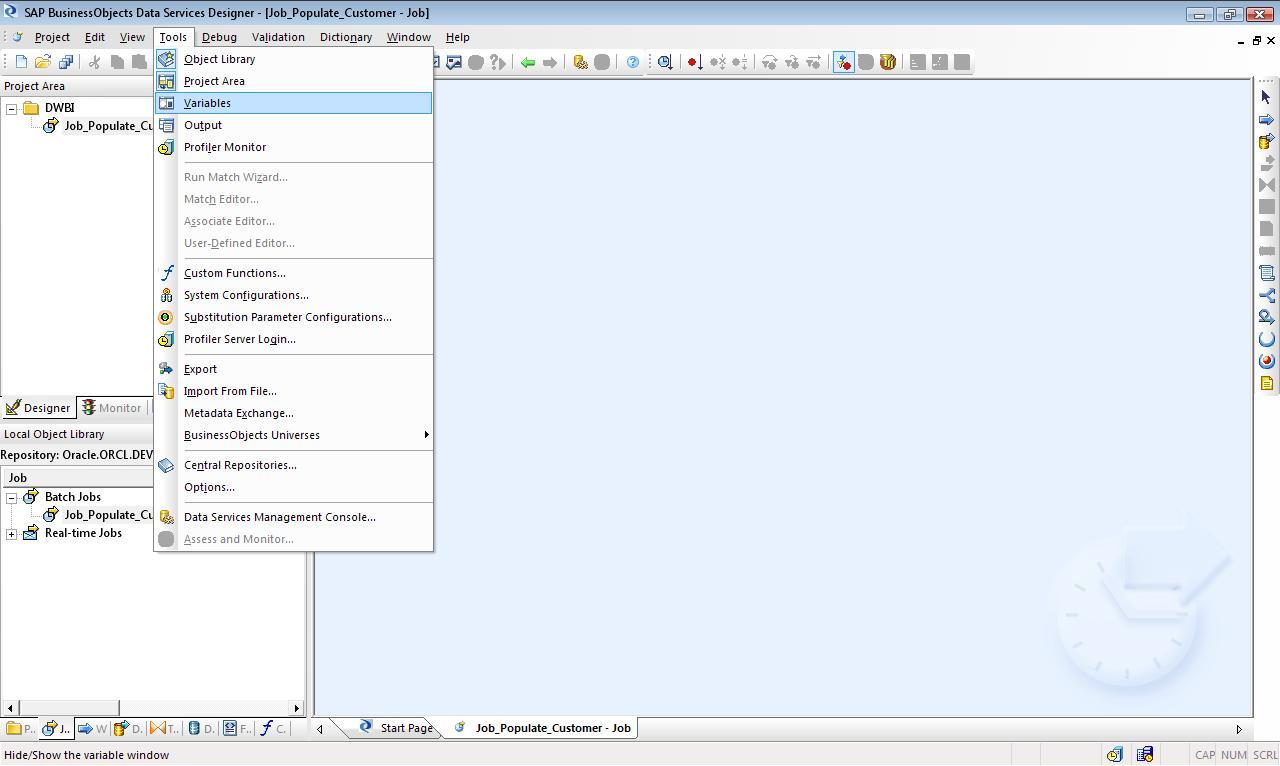Open the Data Flows tab in the library
The image size is (1280, 766).
click(128, 728)
